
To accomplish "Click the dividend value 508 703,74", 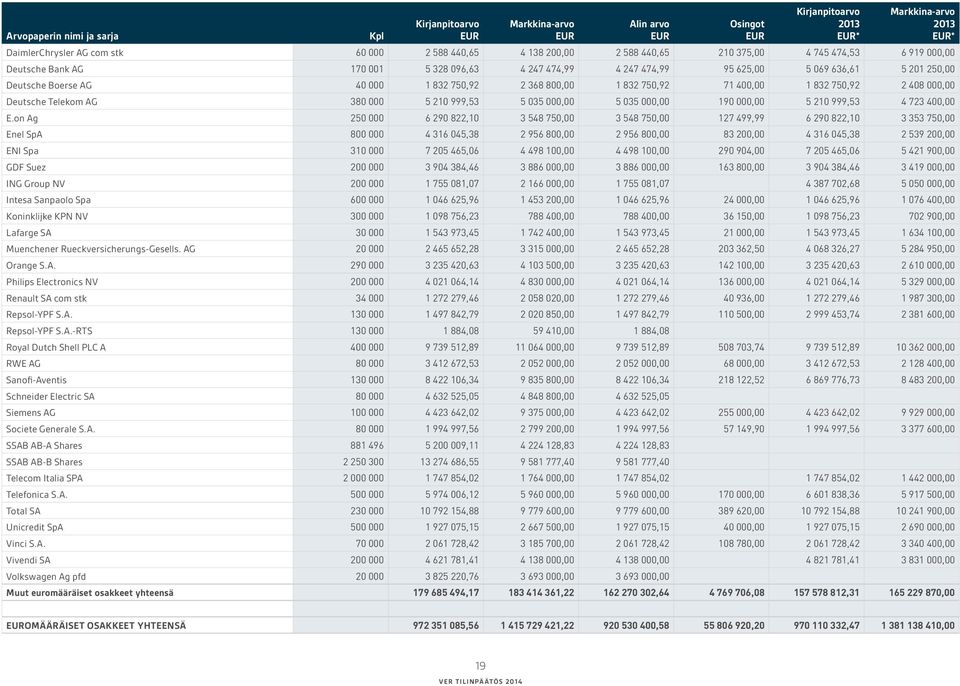I will click(x=741, y=348).
